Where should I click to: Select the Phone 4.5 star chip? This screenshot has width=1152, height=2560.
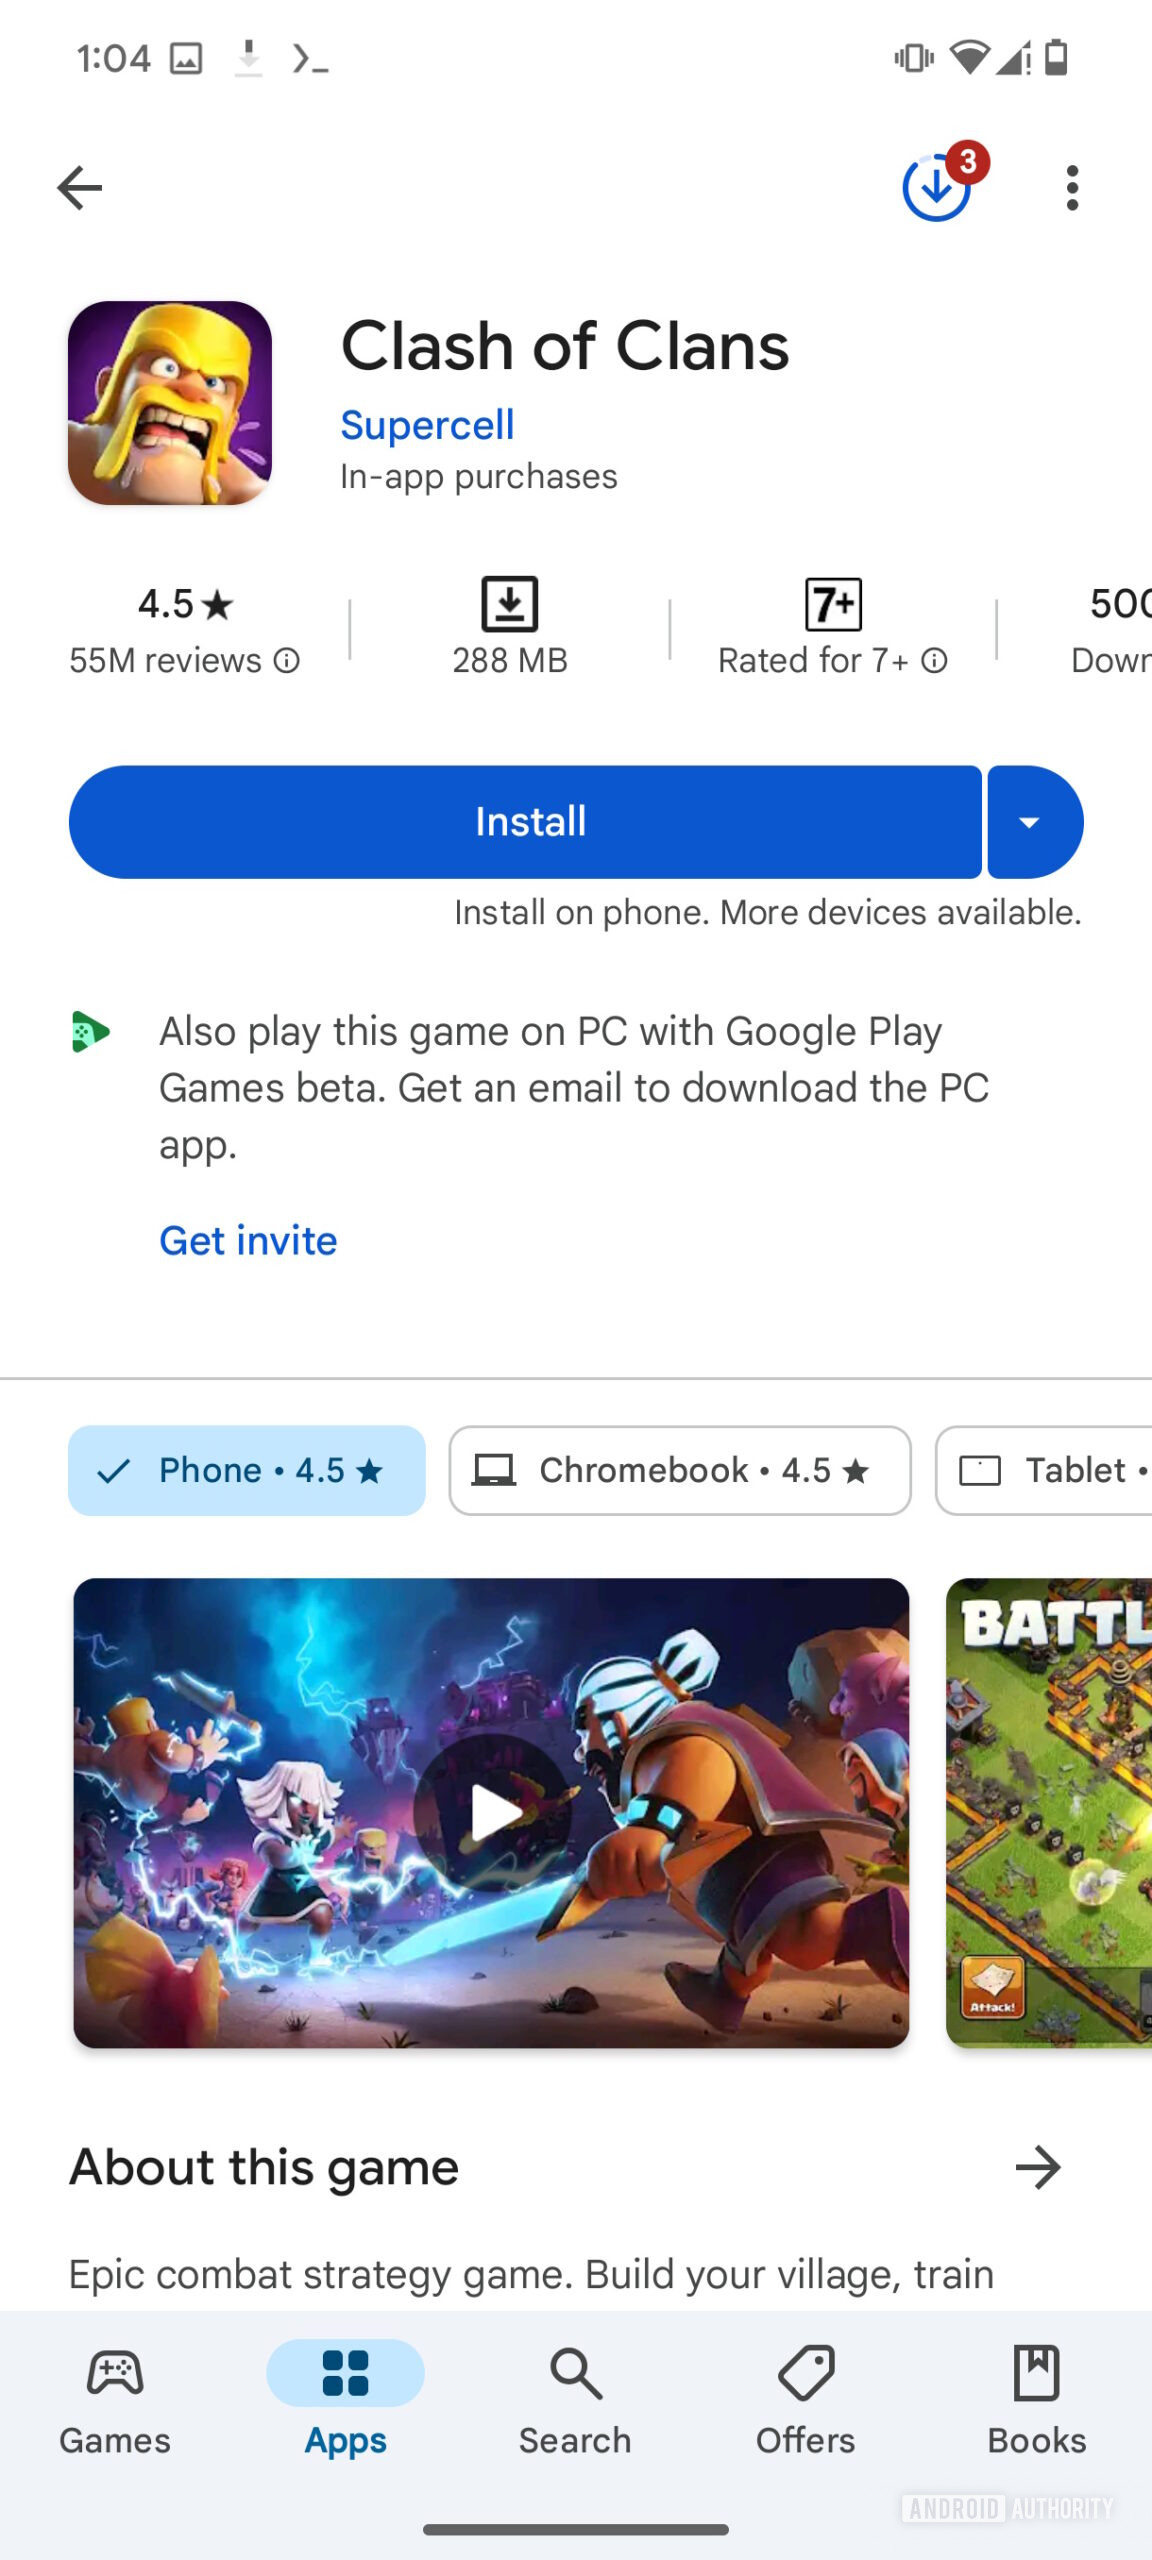(246, 1470)
